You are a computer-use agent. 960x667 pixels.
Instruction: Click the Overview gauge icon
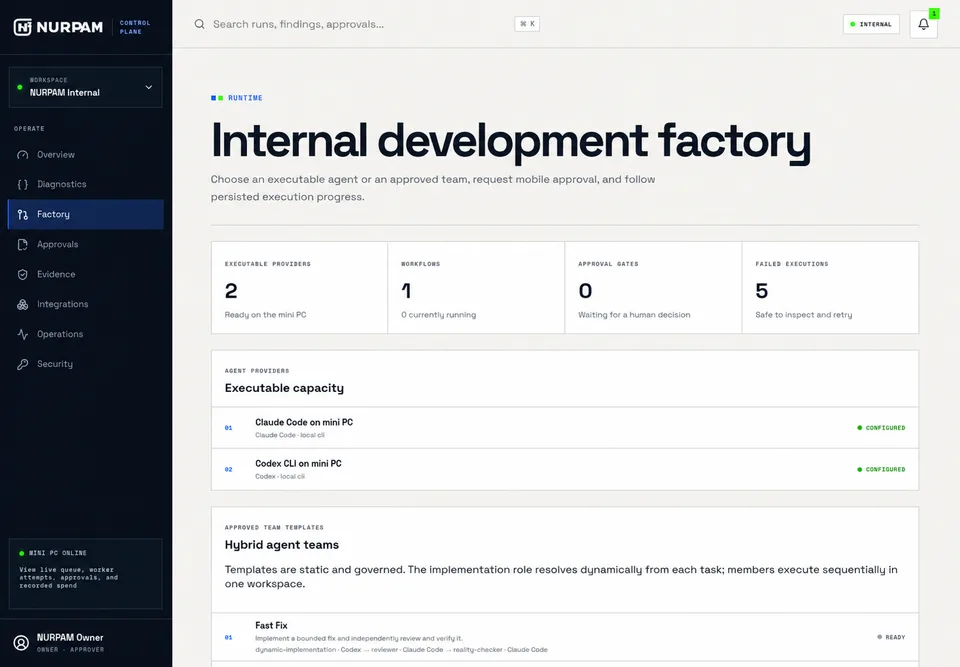[x=23, y=155]
